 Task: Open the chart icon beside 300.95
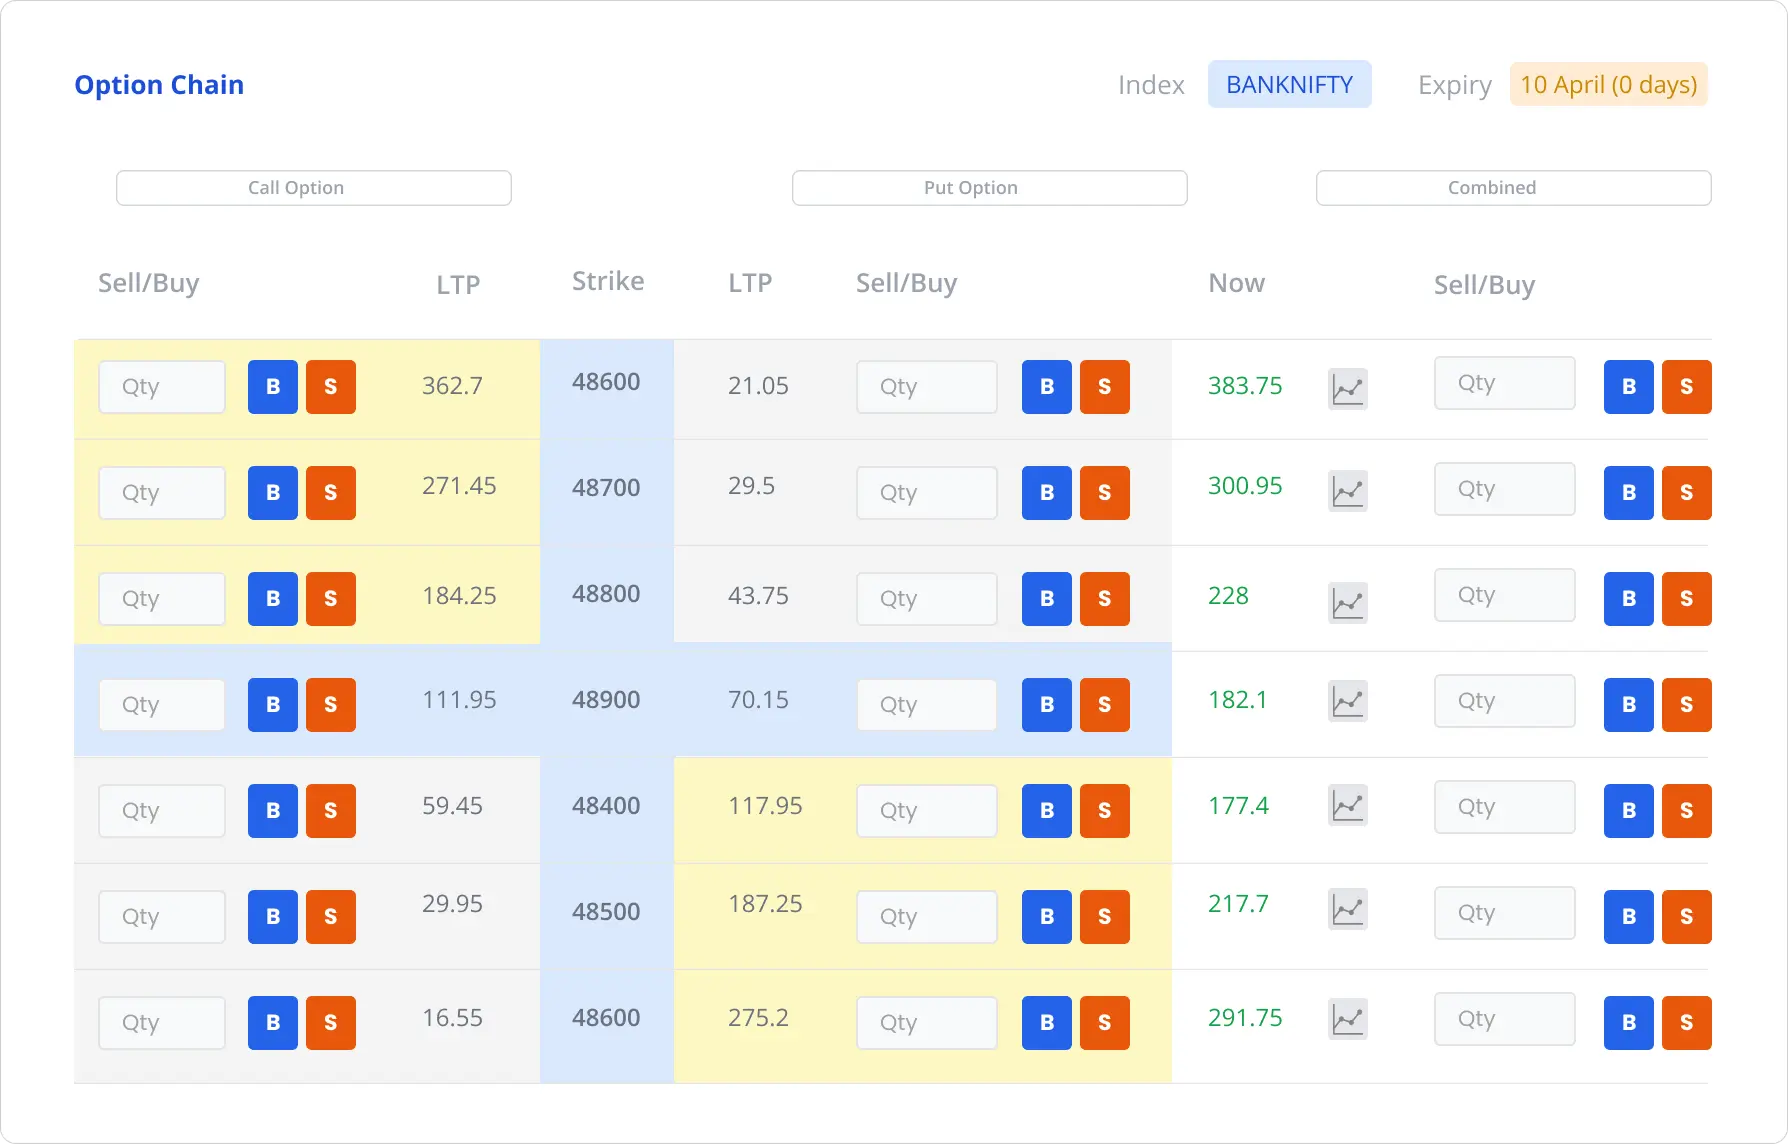(1348, 491)
